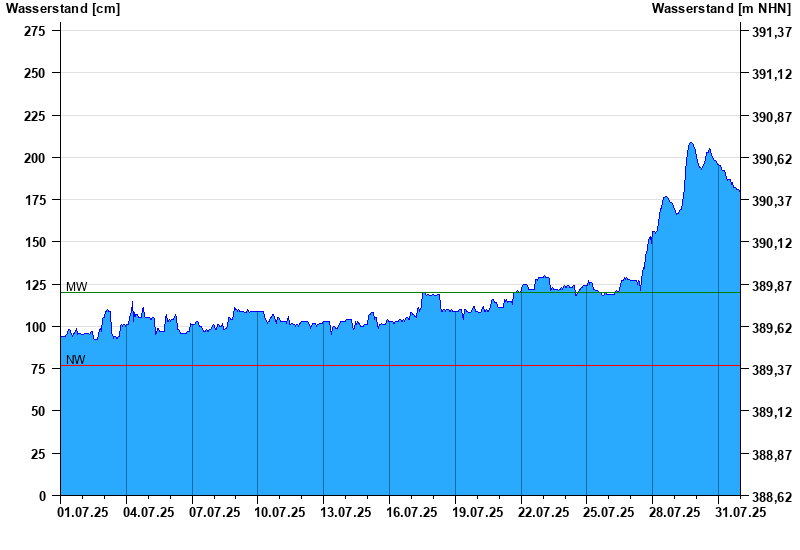Click the 'Wasserstand [m NHN]' axis title
Image resolution: width=800 pixels, height=550 pixels.
(x=721, y=9)
